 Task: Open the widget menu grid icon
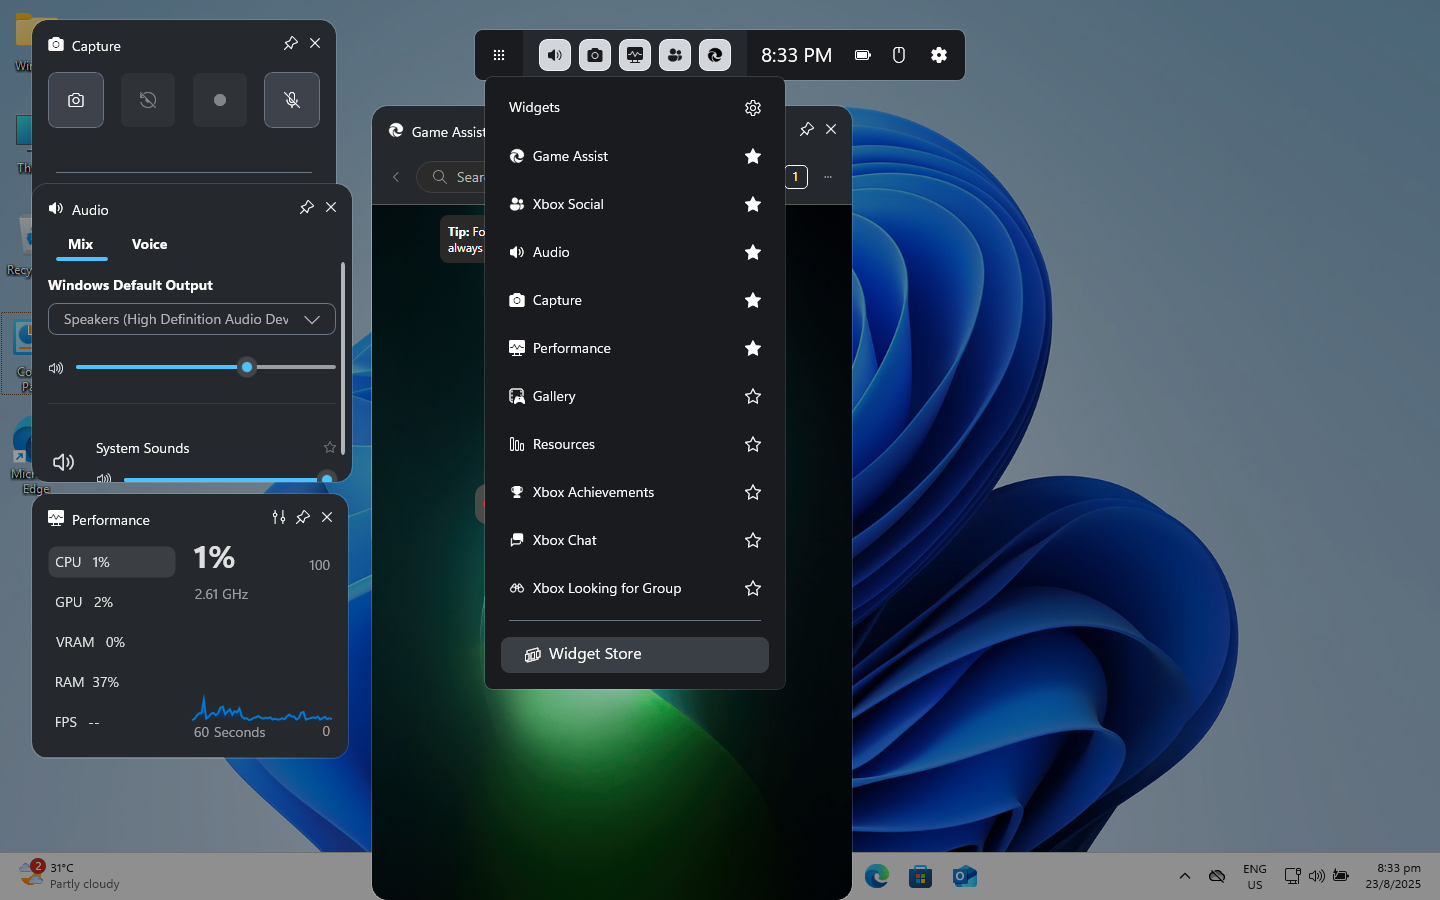point(499,55)
